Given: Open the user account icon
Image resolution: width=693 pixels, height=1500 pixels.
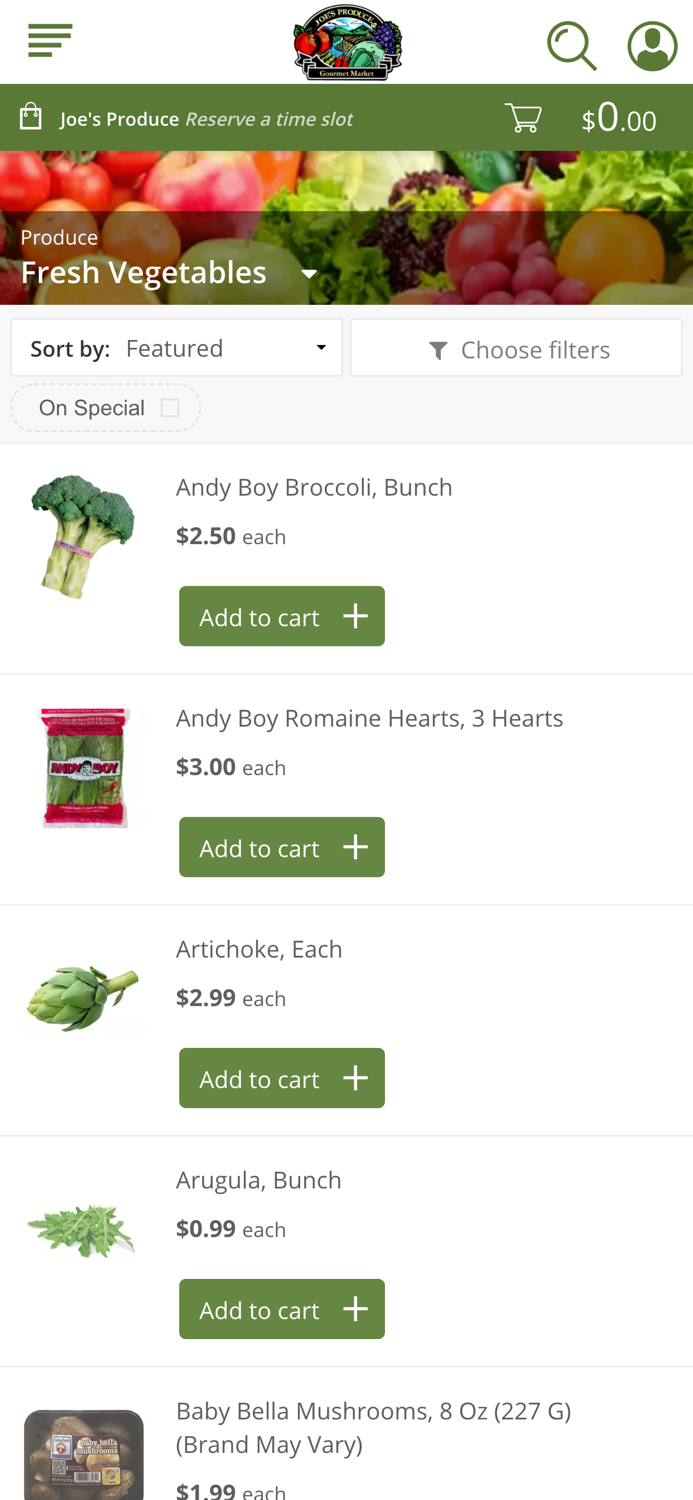Looking at the screenshot, I should tap(652, 45).
